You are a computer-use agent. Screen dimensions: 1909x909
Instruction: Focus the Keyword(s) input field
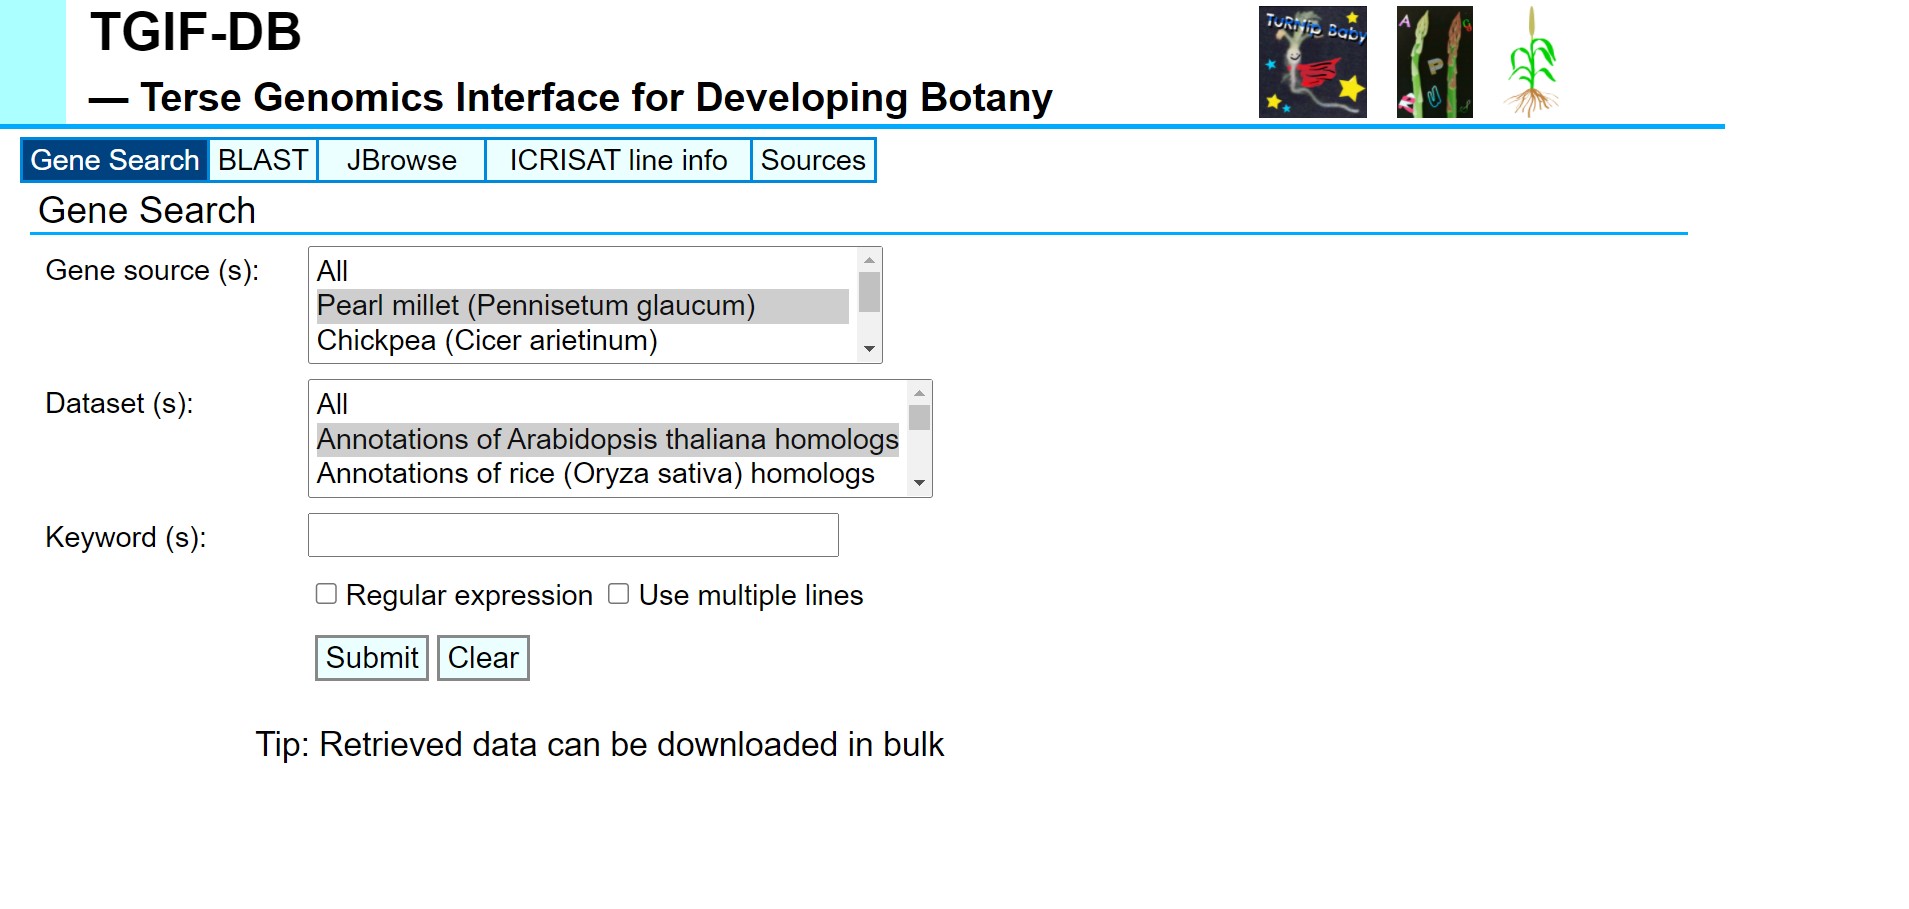(x=573, y=535)
